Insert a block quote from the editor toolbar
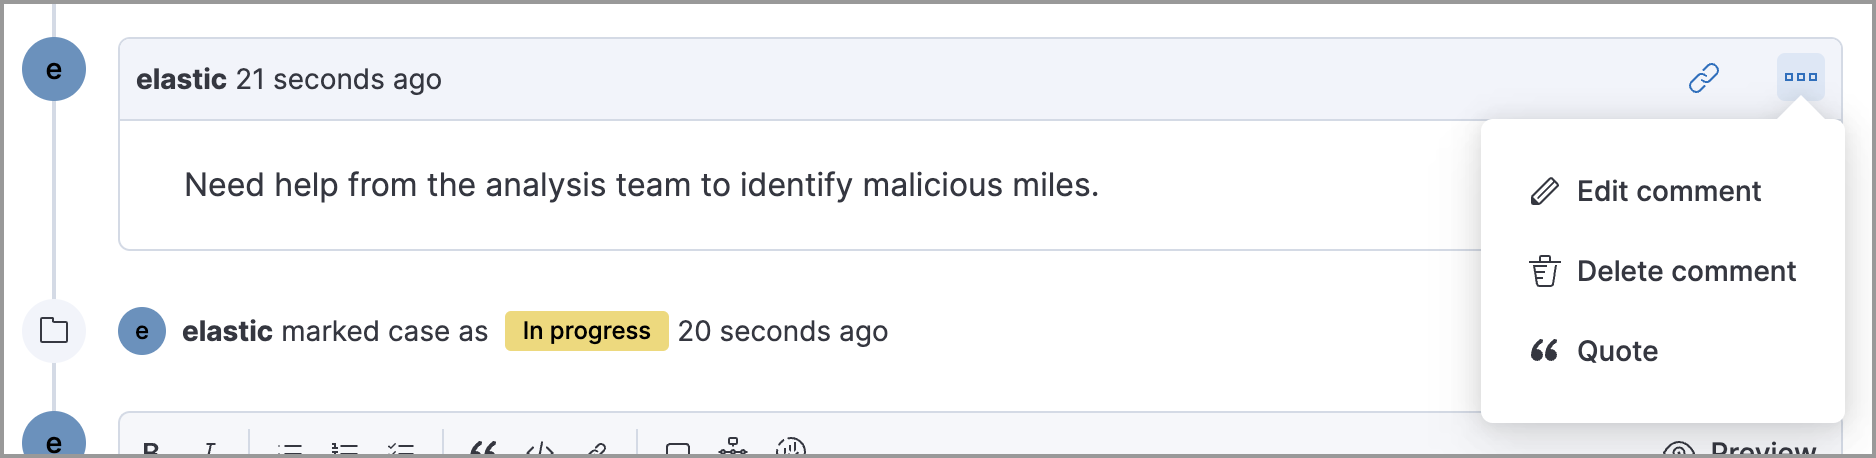The image size is (1876, 458). point(484,450)
